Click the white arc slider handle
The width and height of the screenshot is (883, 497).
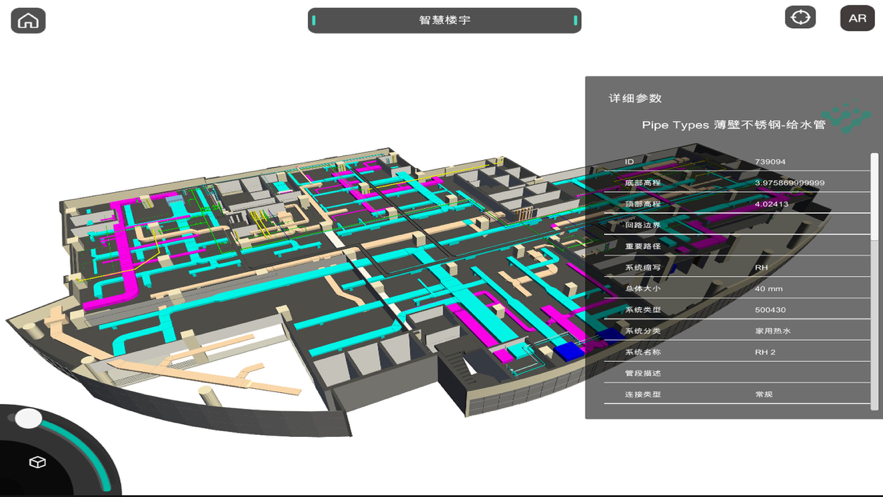pos(29,418)
